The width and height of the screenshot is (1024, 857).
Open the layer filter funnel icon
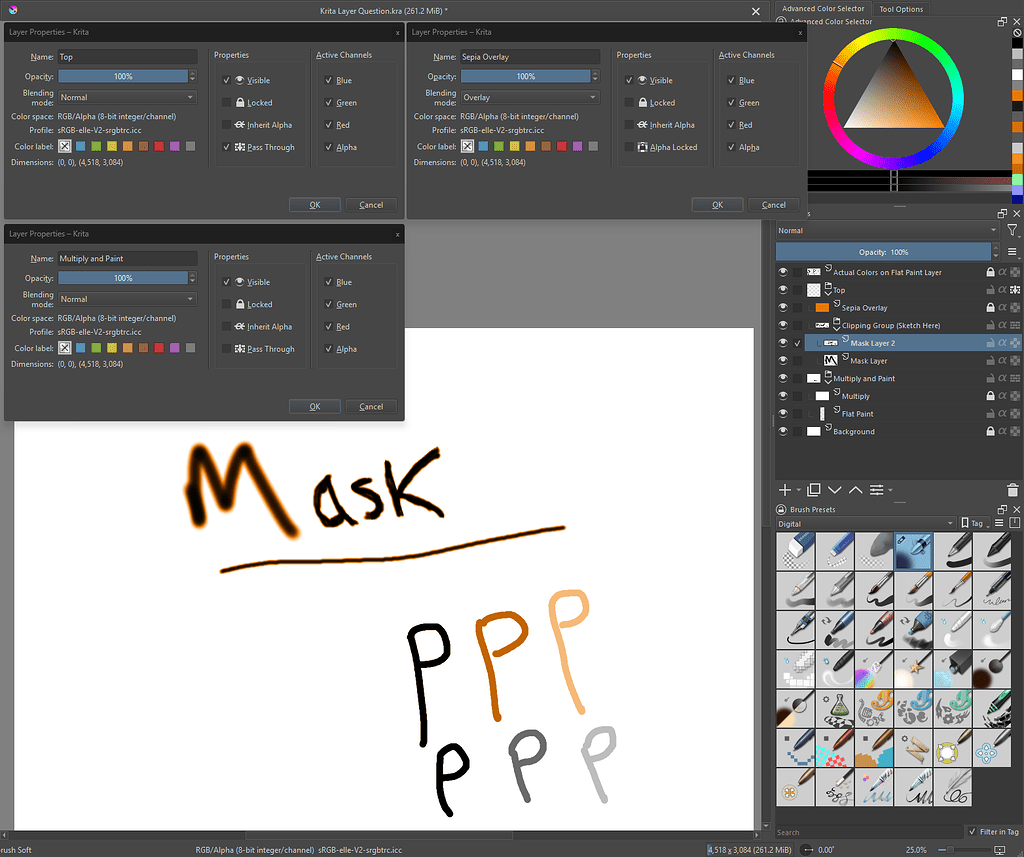tap(1013, 230)
